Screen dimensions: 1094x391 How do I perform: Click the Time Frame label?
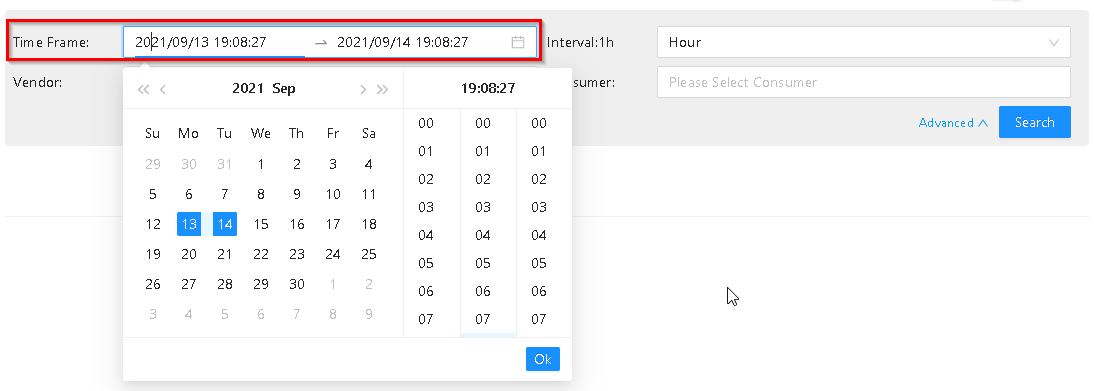[x=52, y=43]
